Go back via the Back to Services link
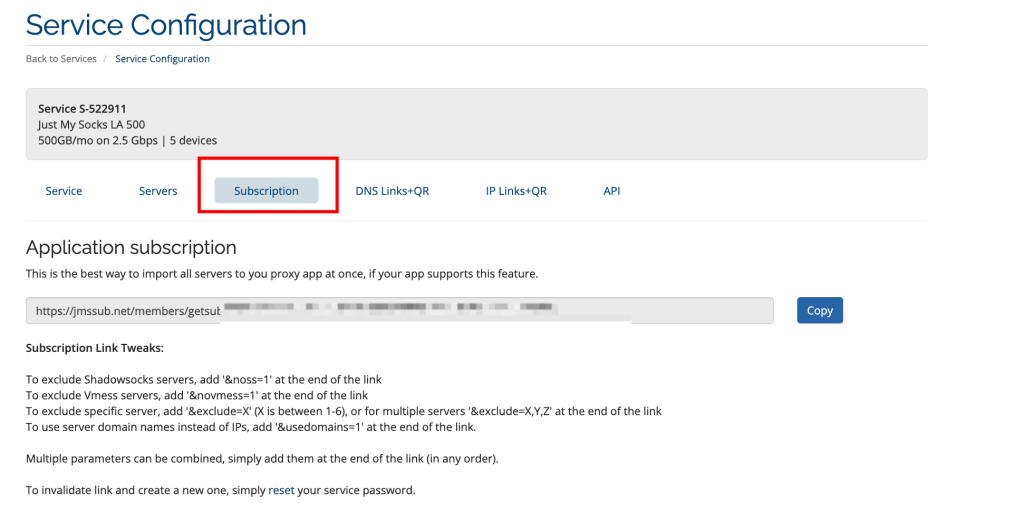The height and width of the screenshot is (511, 1024). pyautogui.click(x=61, y=59)
